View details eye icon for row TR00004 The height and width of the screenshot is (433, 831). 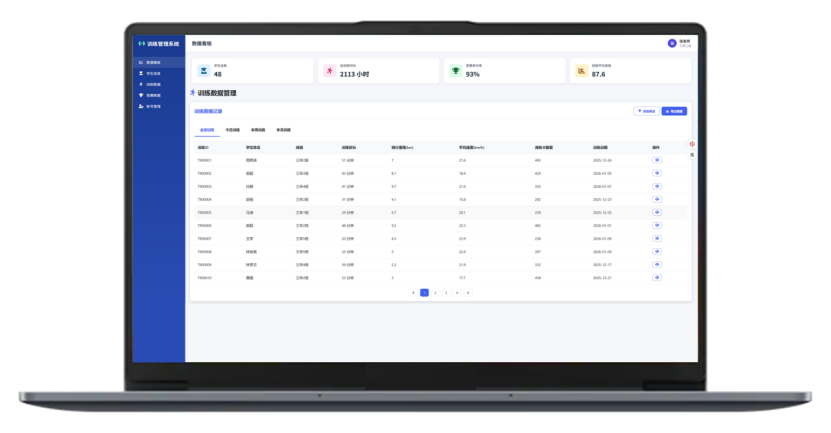click(x=657, y=199)
